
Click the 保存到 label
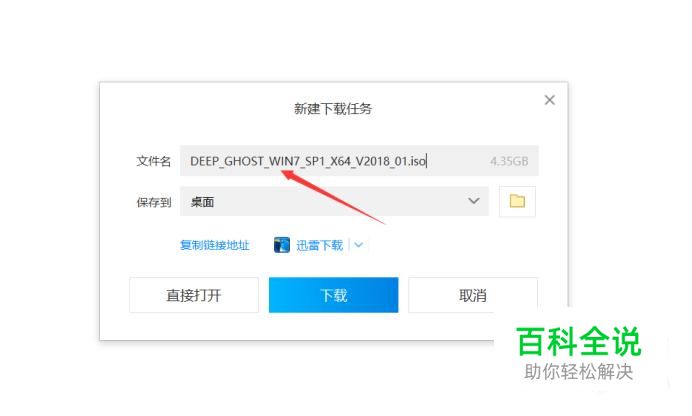point(154,202)
